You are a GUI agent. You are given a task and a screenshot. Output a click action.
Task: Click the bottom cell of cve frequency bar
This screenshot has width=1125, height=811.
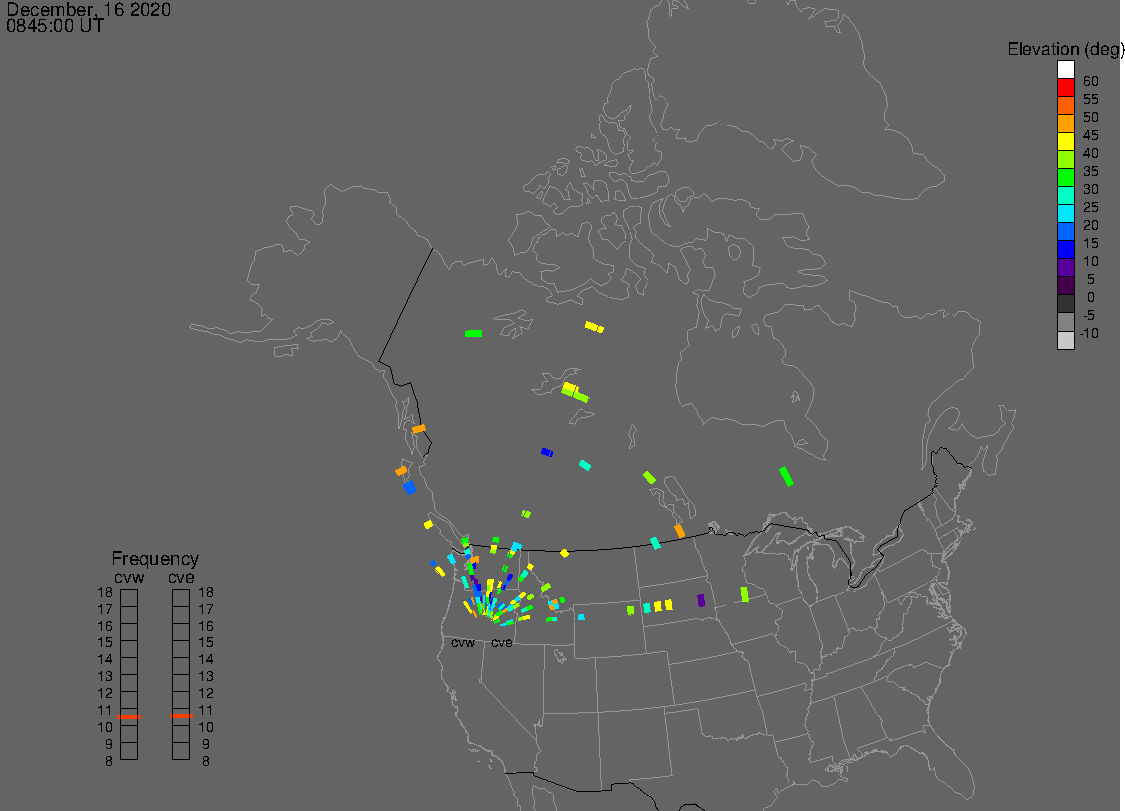click(181, 751)
